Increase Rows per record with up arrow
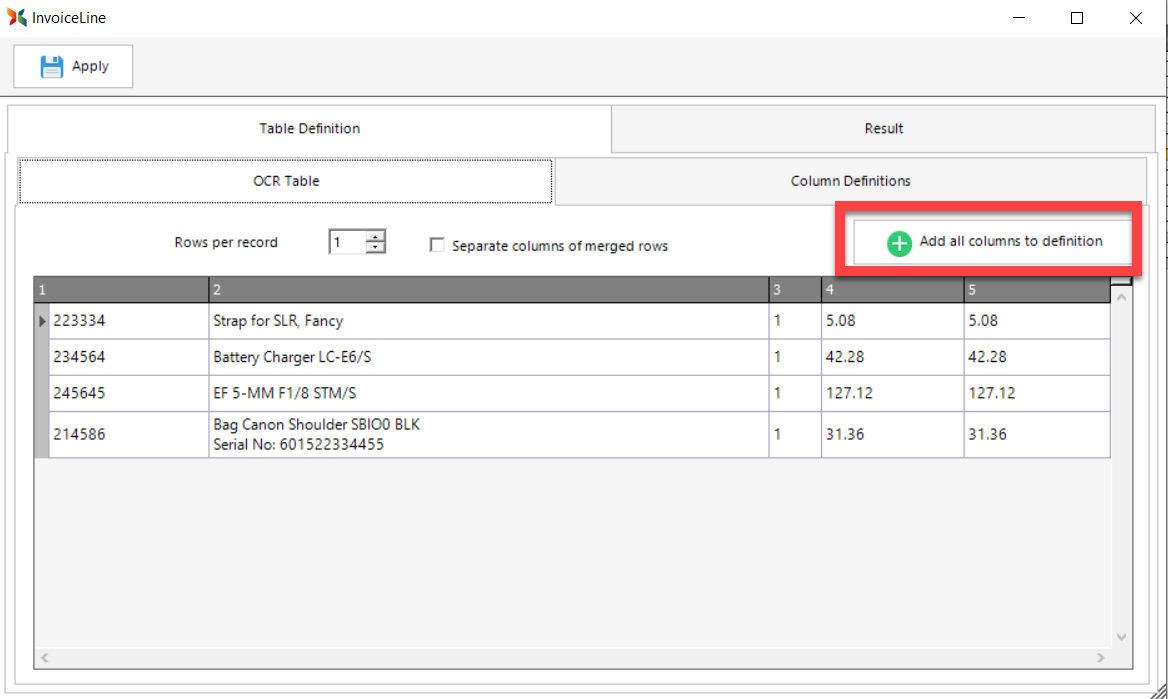 375,237
